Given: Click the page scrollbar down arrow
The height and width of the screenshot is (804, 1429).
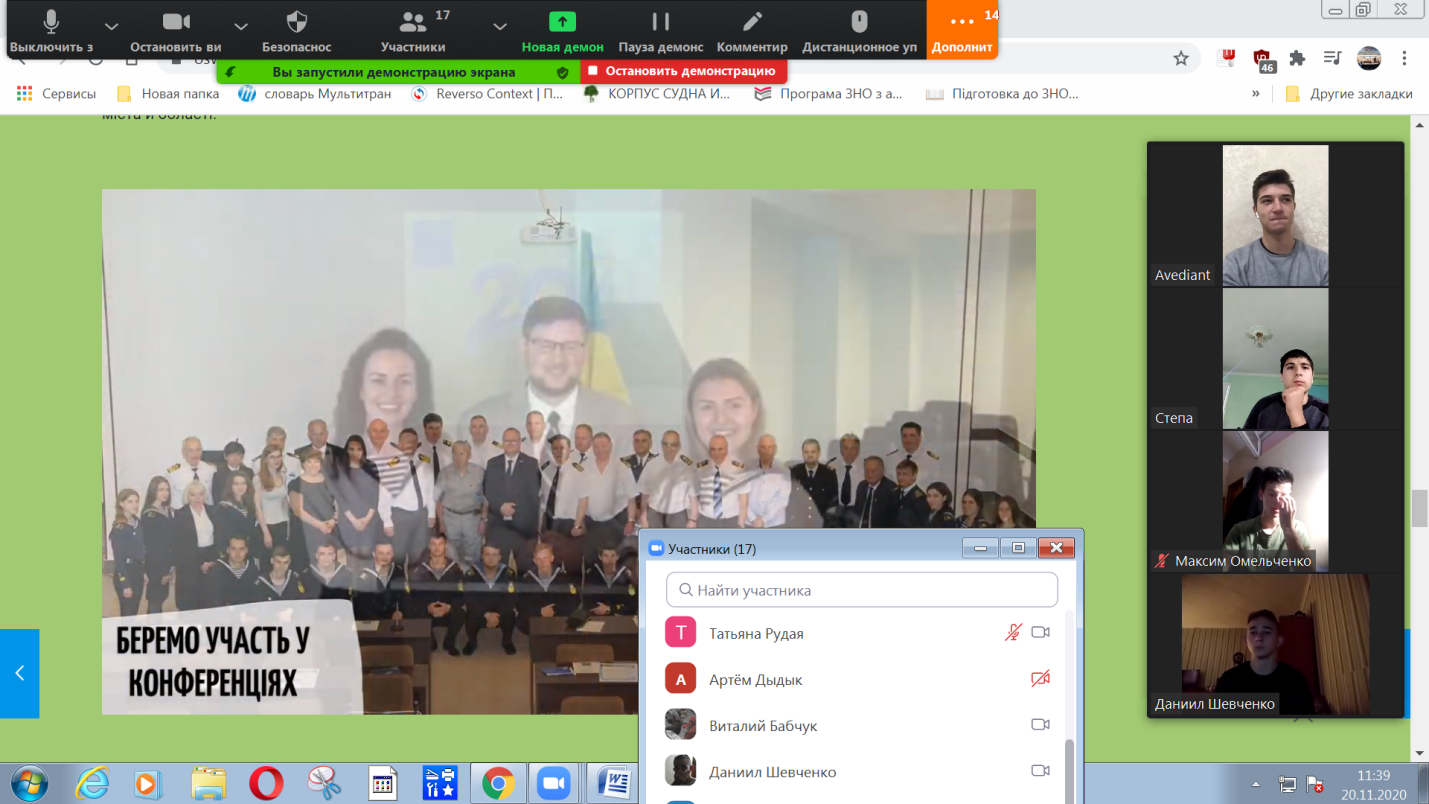Looking at the screenshot, I should coord(1420,753).
